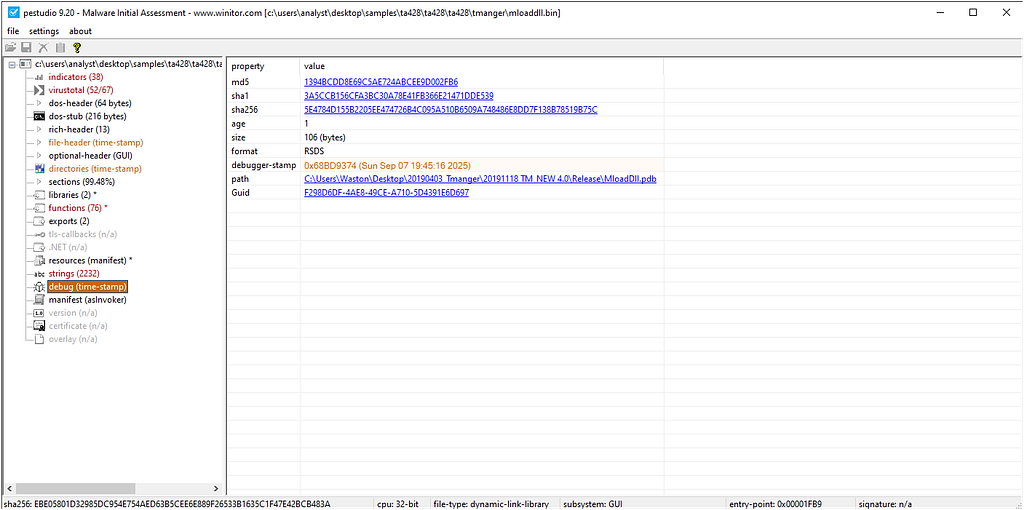Collapse the root file tree node
Viewport: 1024px width, 510px height.
click(x=11, y=64)
